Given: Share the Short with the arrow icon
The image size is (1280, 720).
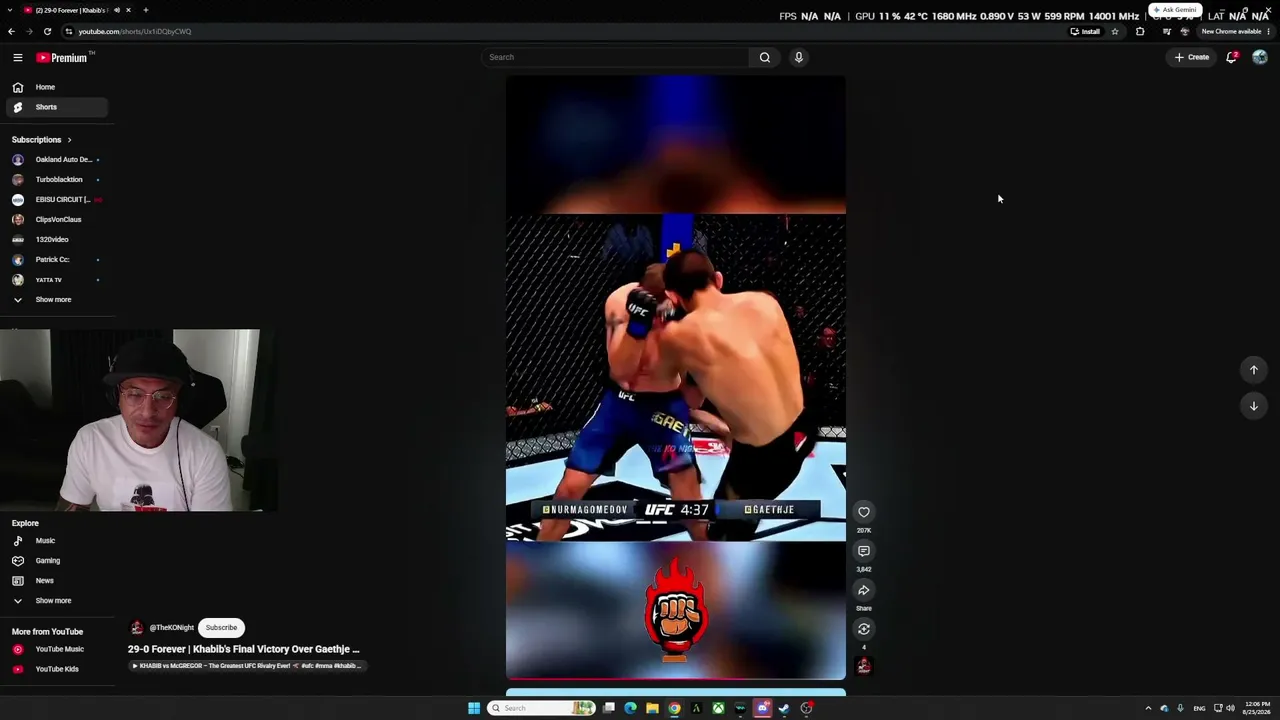Looking at the screenshot, I should [864, 590].
